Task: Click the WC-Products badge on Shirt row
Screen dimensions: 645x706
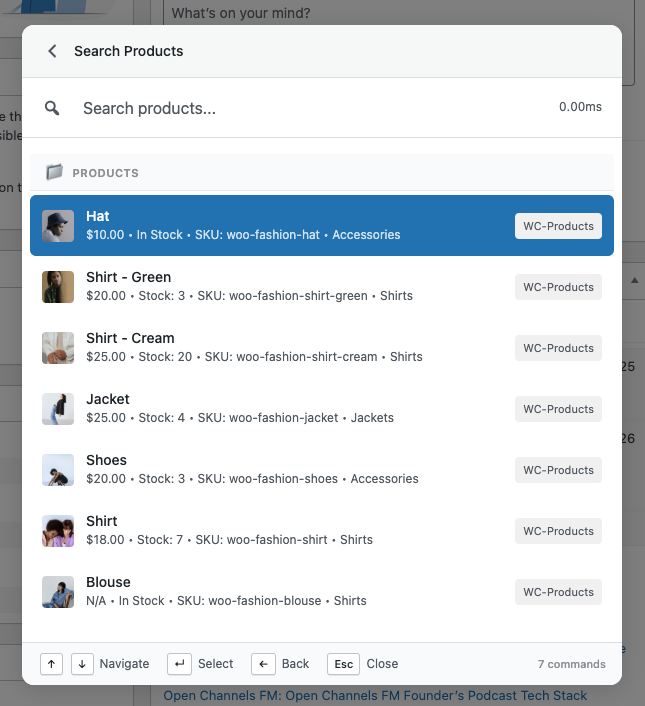Action: [558, 531]
